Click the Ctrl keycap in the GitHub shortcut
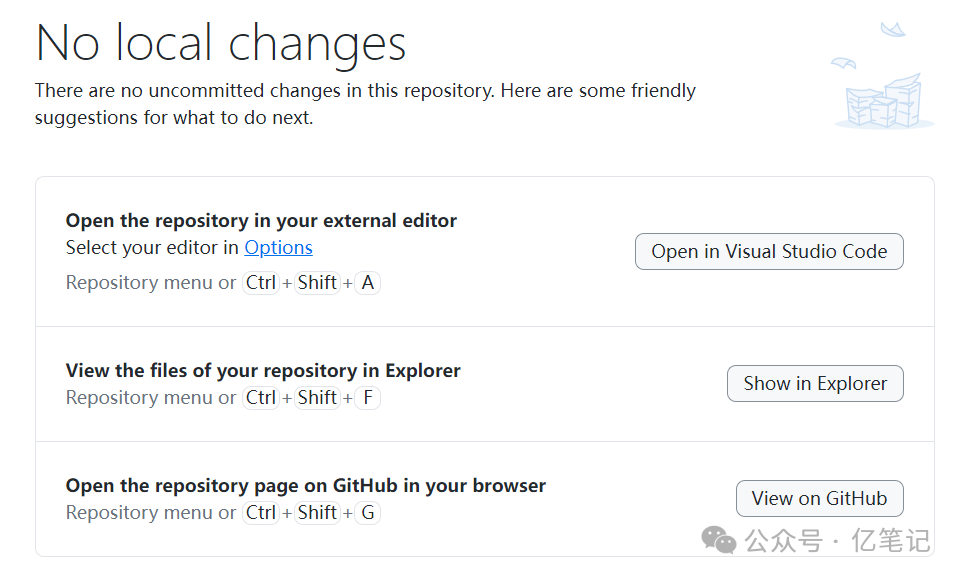 click(260, 512)
